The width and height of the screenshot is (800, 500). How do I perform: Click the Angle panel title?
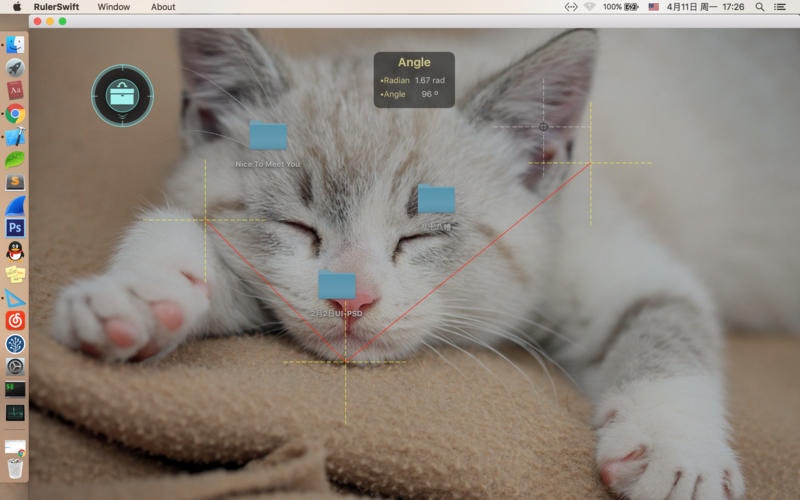[x=414, y=62]
